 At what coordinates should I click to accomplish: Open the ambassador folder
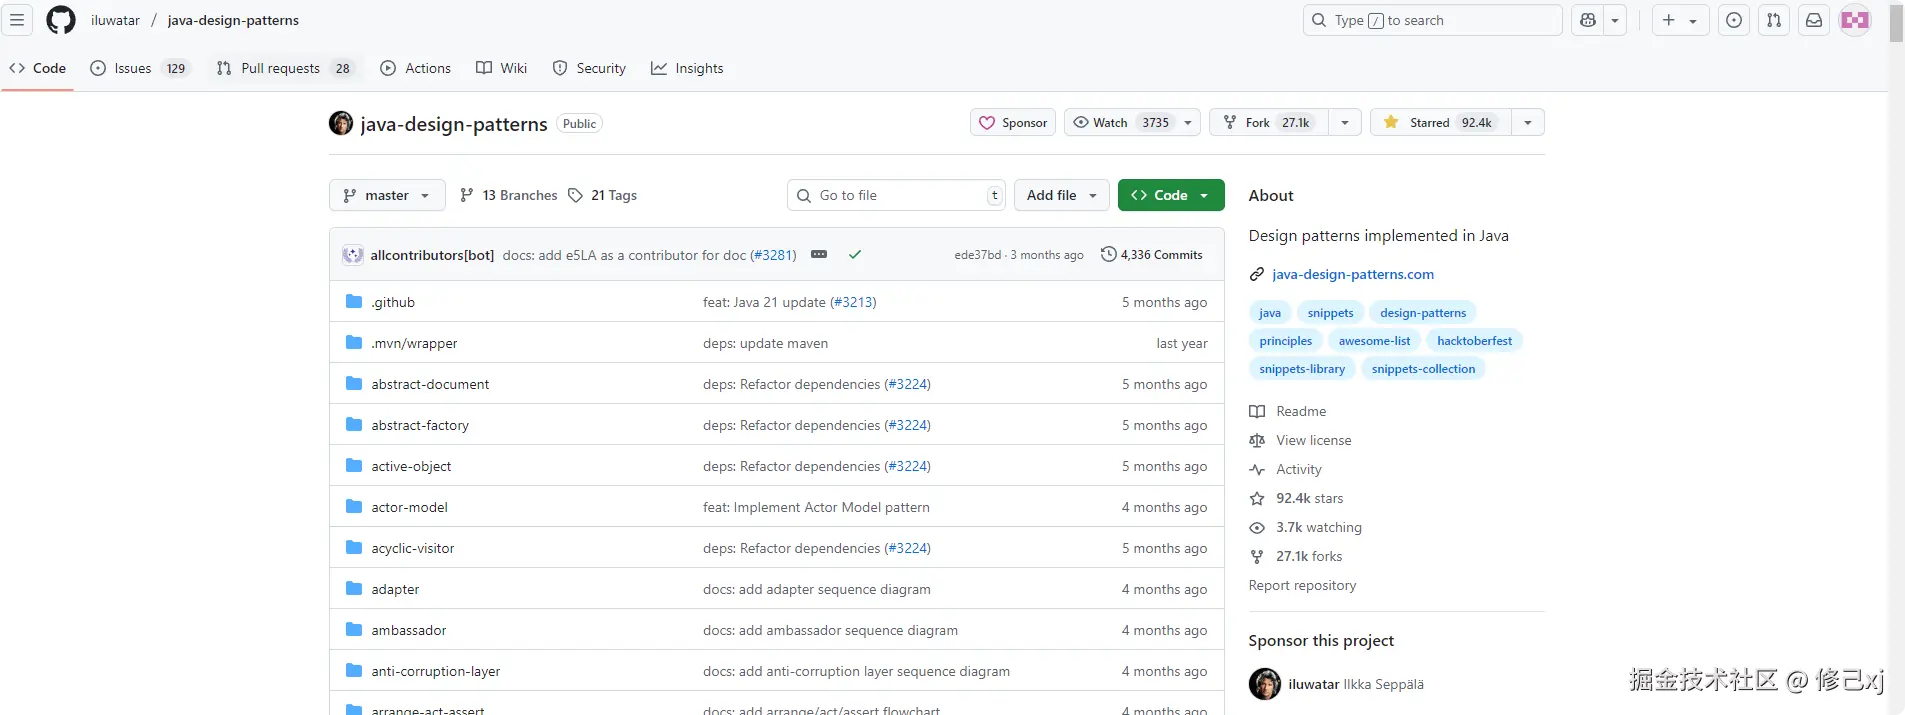pos(409,630)
